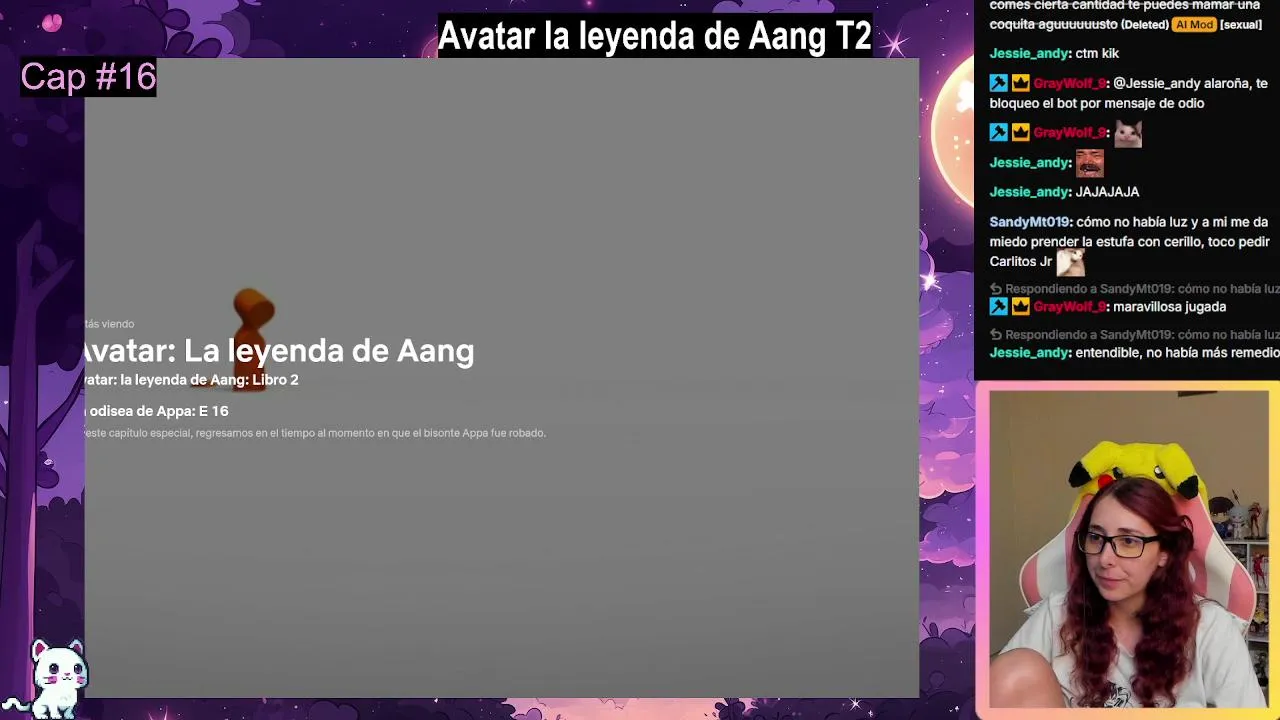
Task: Click the crown badge on the 'alaroña' message
Action: 1020,84
